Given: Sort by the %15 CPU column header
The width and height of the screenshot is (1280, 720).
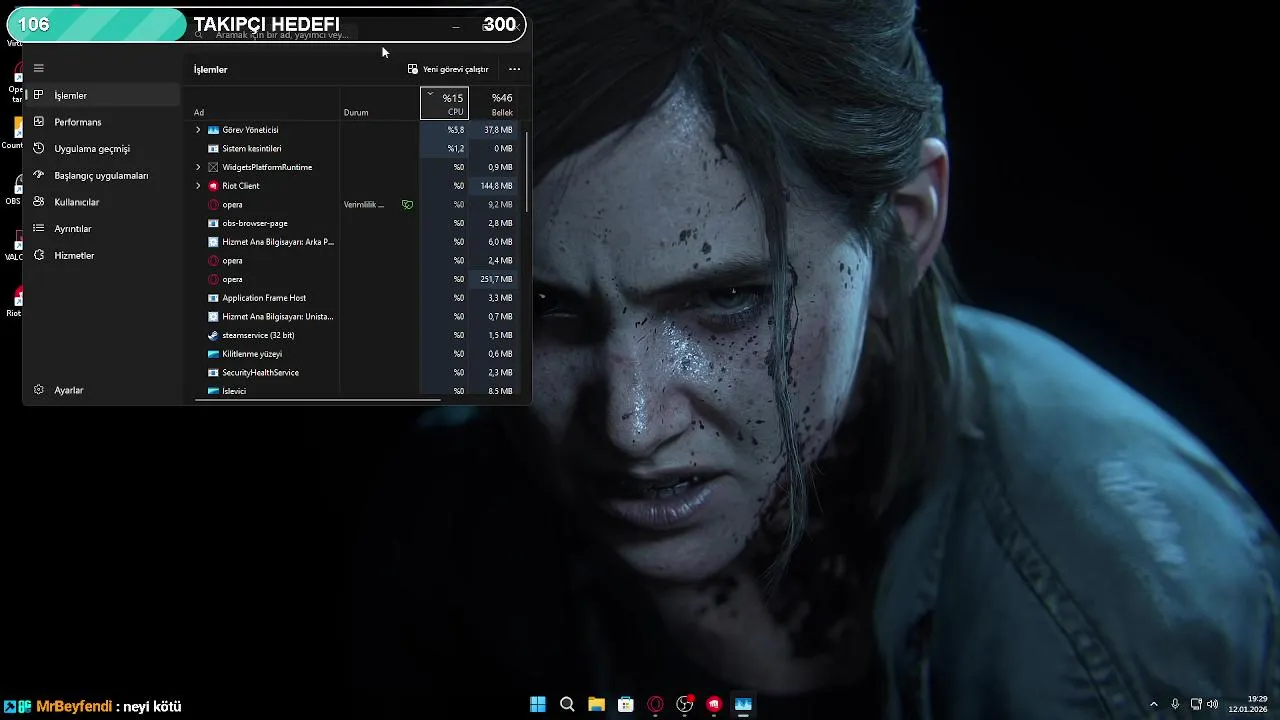Looking at the screenshot, I should click(445, 103).
